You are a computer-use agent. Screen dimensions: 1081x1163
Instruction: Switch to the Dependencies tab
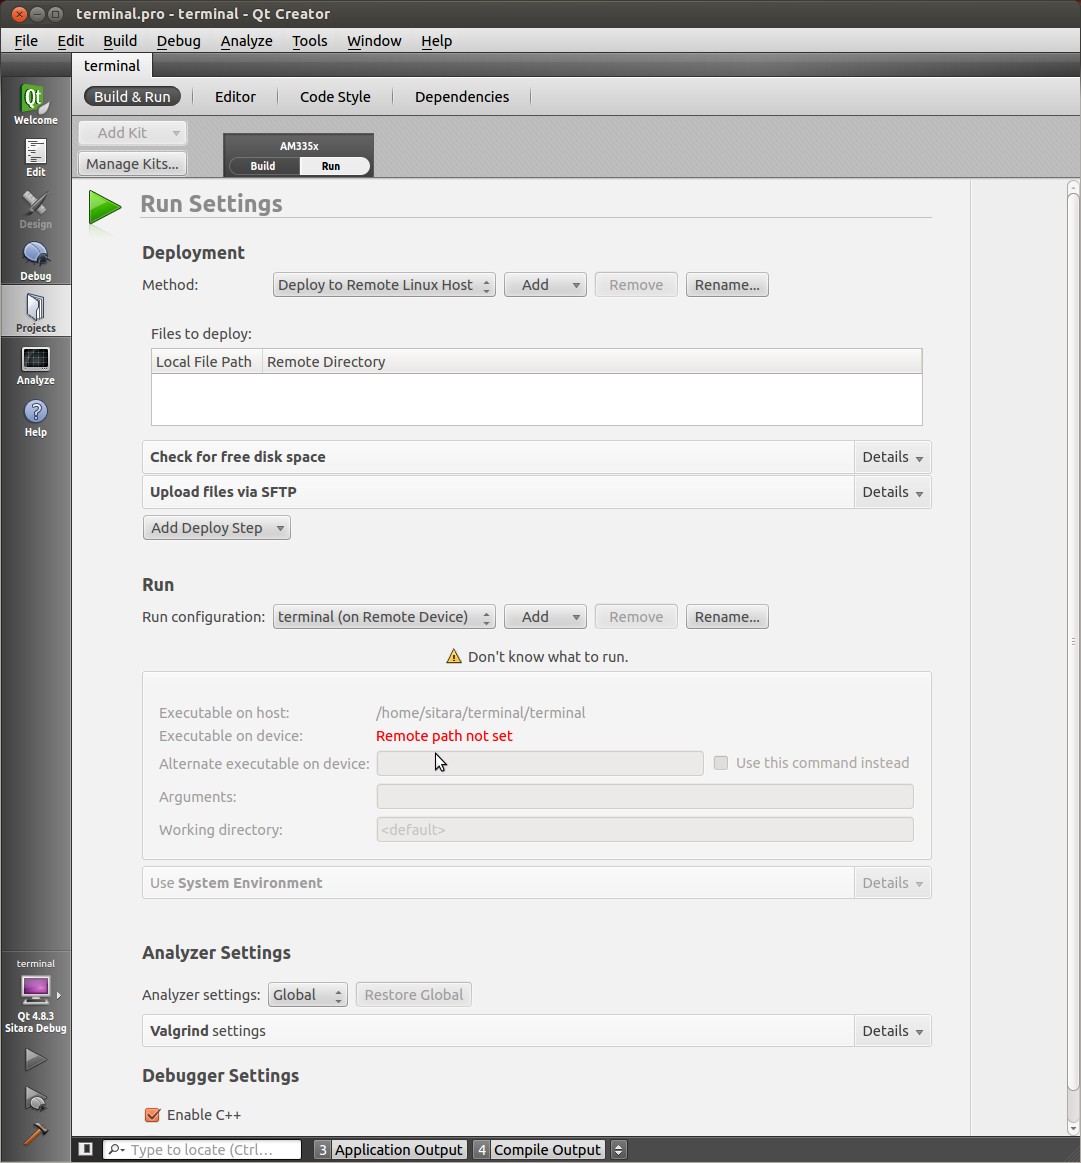(462, 96)
